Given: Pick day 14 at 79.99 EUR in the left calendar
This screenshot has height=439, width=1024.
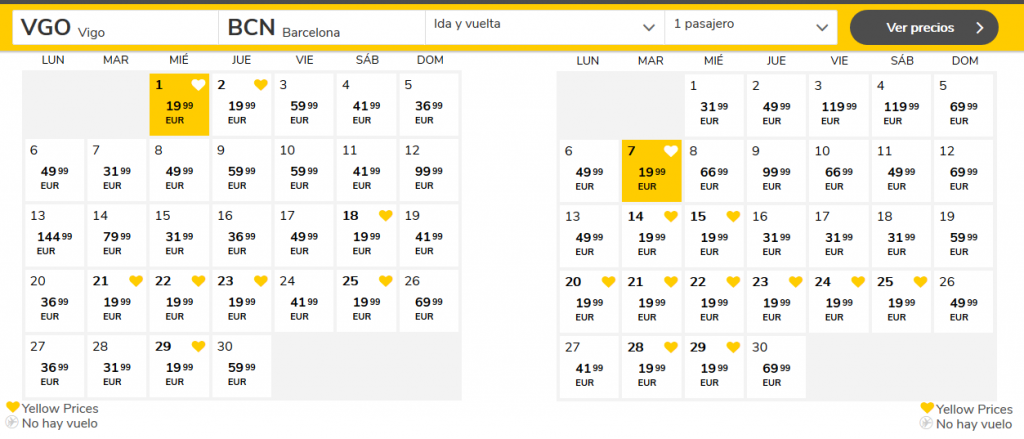Looking at the screenshot, I should point(116,235).
